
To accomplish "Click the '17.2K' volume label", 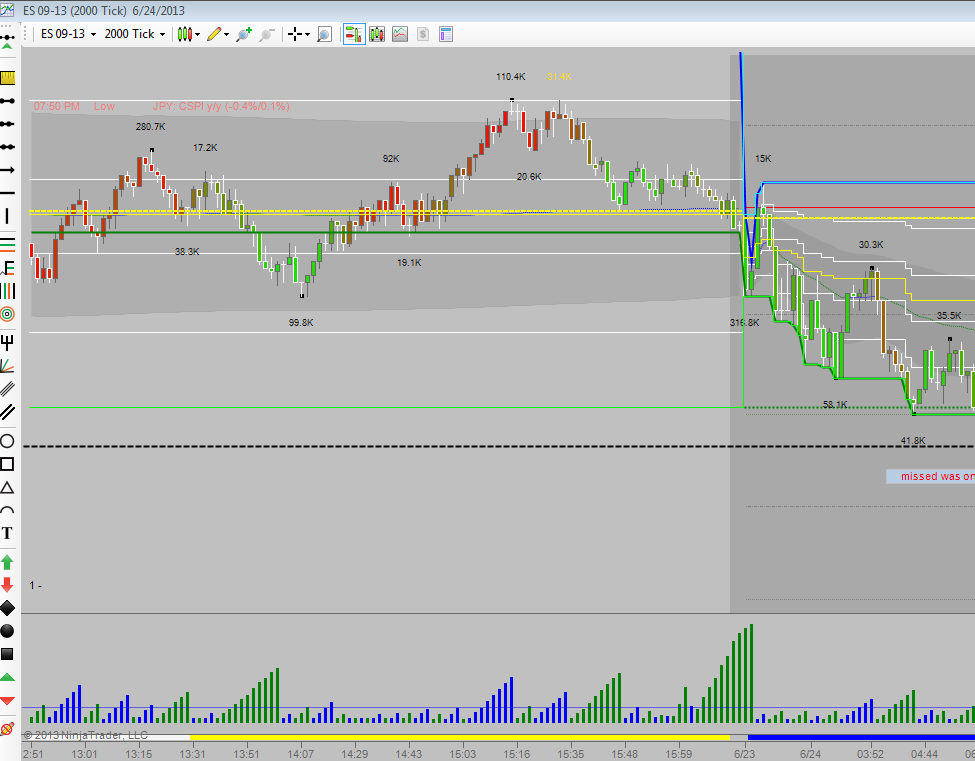I will pyautogui.click(x=205, y=148).
